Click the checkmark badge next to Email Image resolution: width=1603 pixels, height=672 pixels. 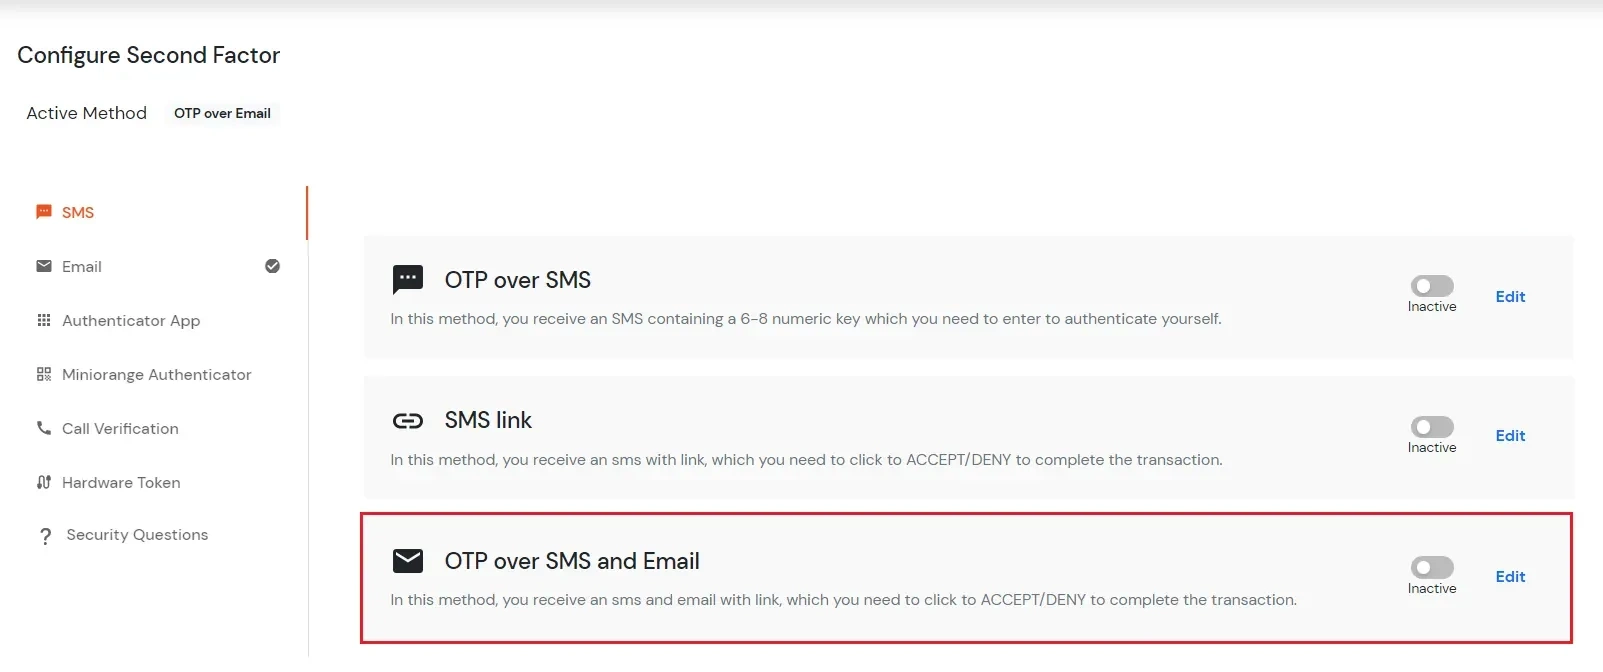pyautogui.click(x=272, y=266)
